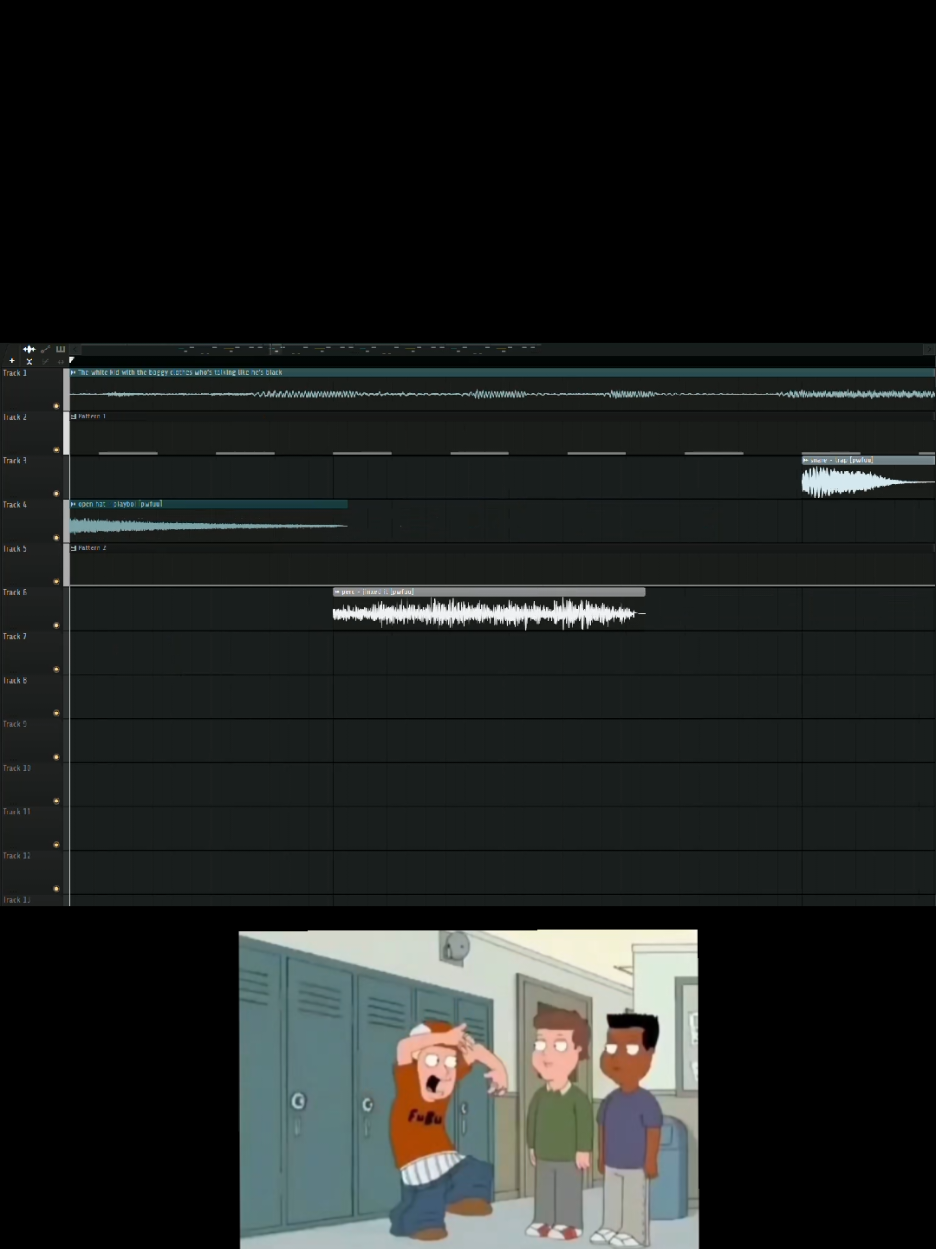Toggle the Track 8 mute dot
The height and width of the screenshot is (1249, 936).
coord(56,714)
